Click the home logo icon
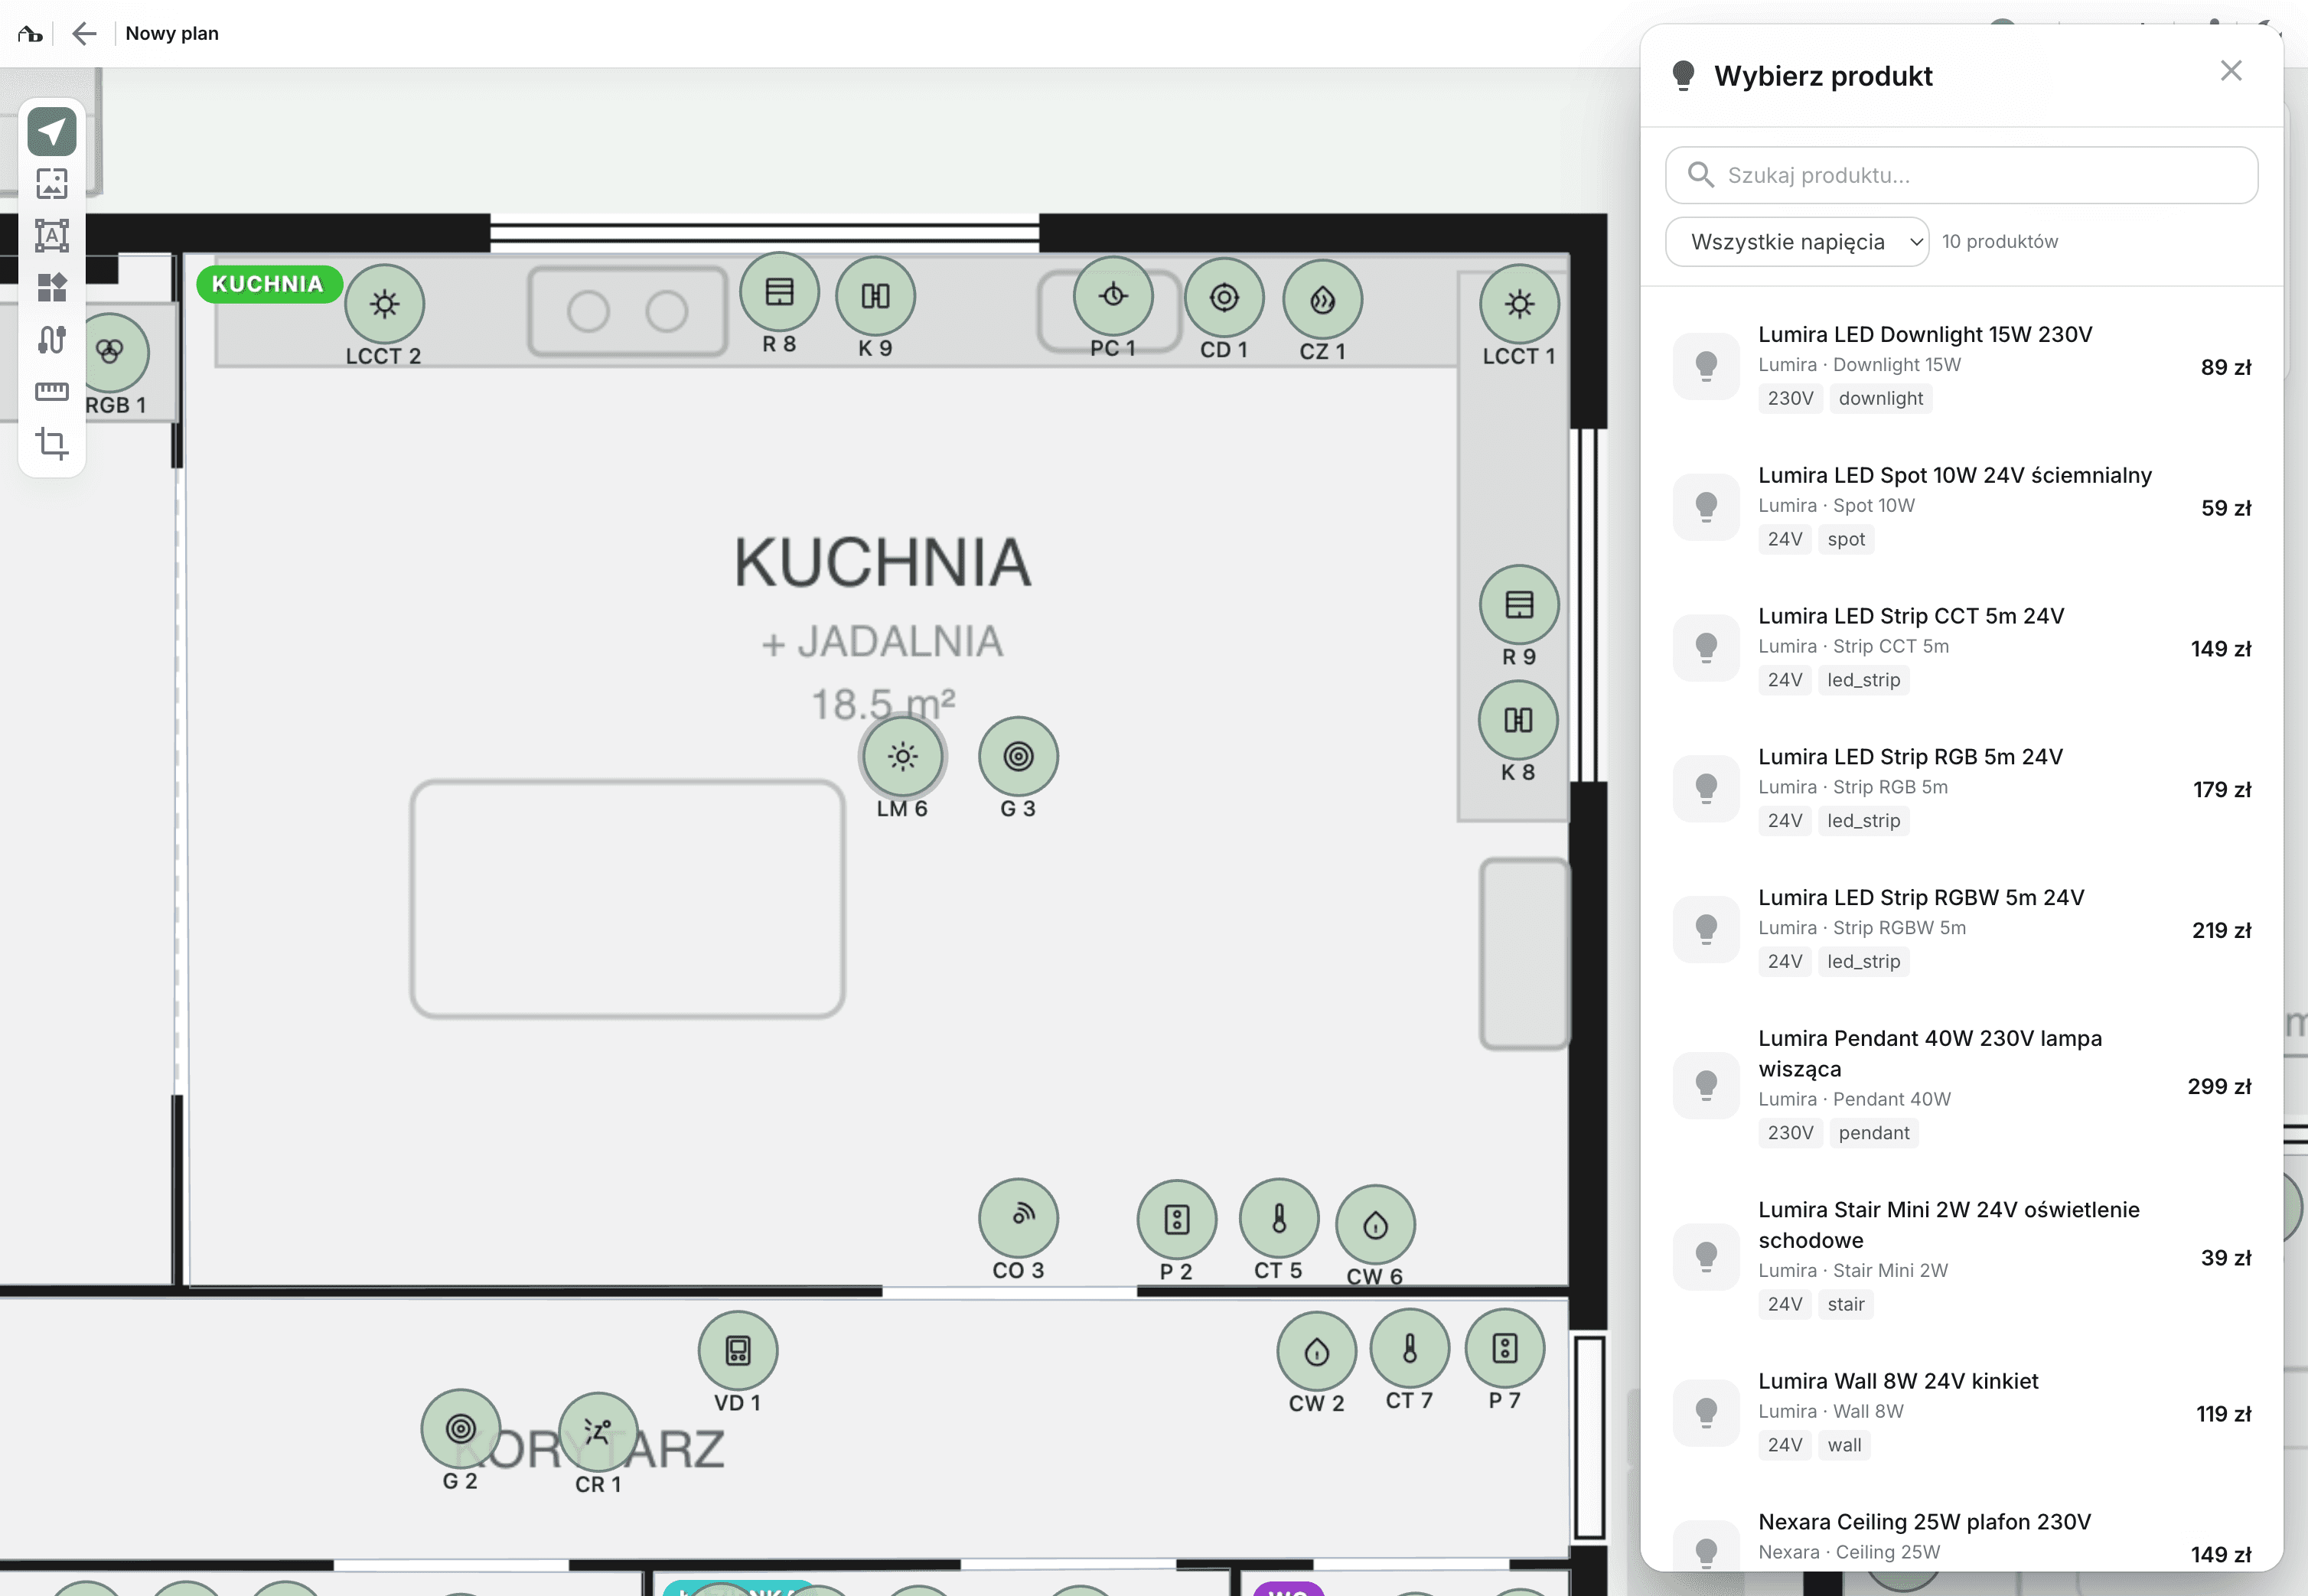The image size is (2308, 1596). pyautogui.click(x=30, y=34)
